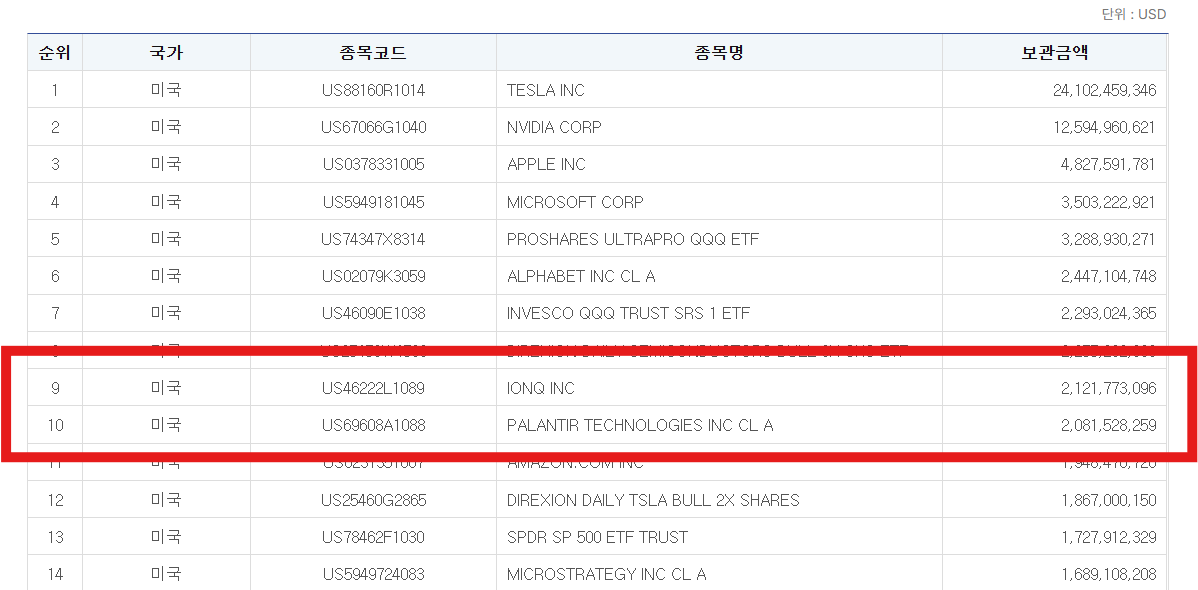This screenshot has height=590, width=1198.
Task: Select PROSHARES ULTRAPRO QQQ ETF name
Action: click(633, 239)
